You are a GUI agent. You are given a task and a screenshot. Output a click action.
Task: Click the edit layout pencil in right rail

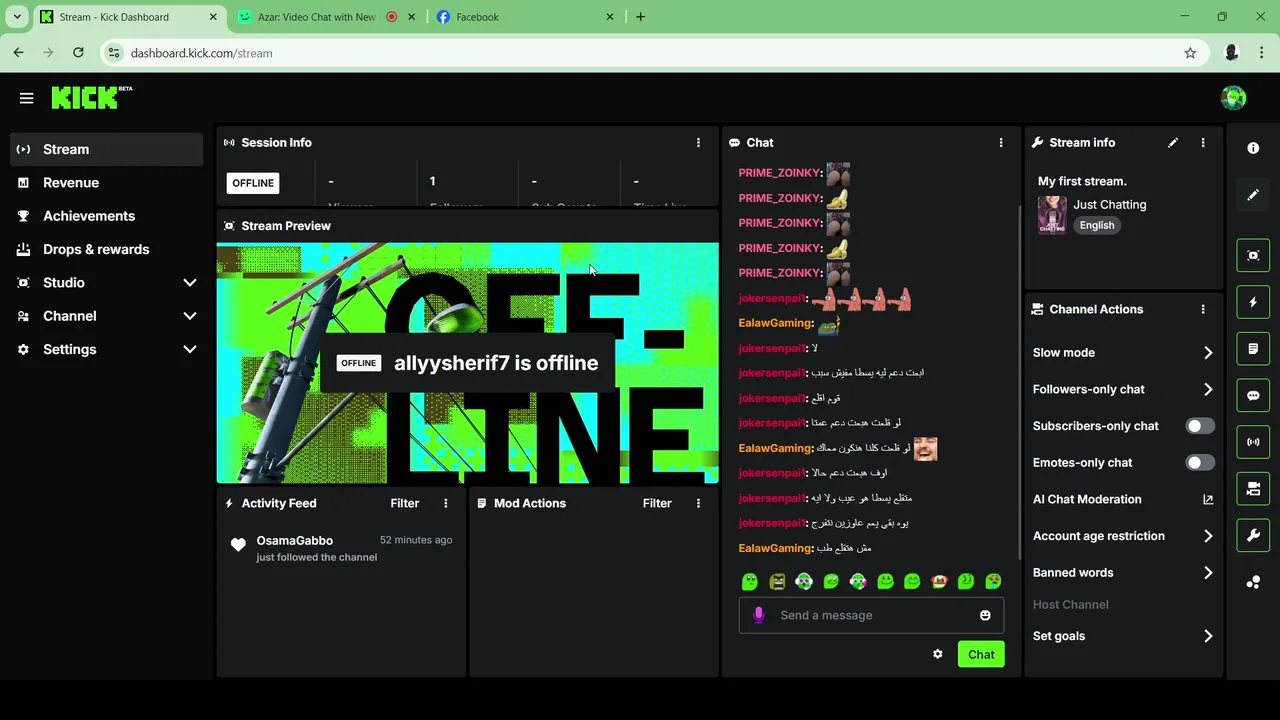click(x=1253, y=195)
